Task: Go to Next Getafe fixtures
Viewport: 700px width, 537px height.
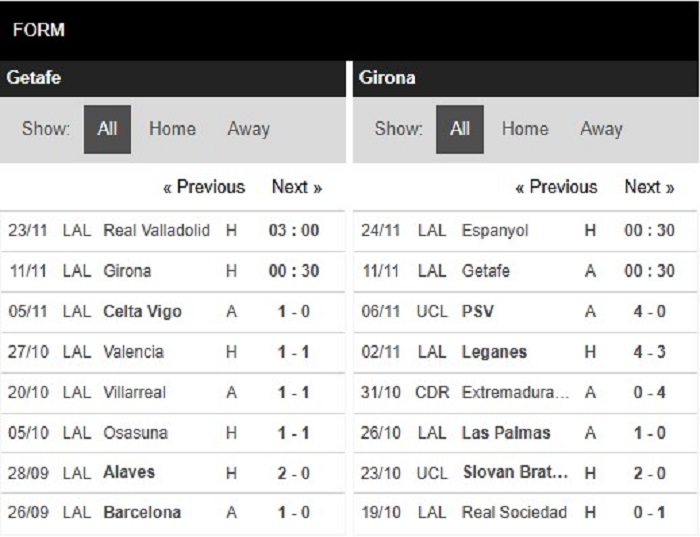Action: pyautogui.click(x=297, y=187)
